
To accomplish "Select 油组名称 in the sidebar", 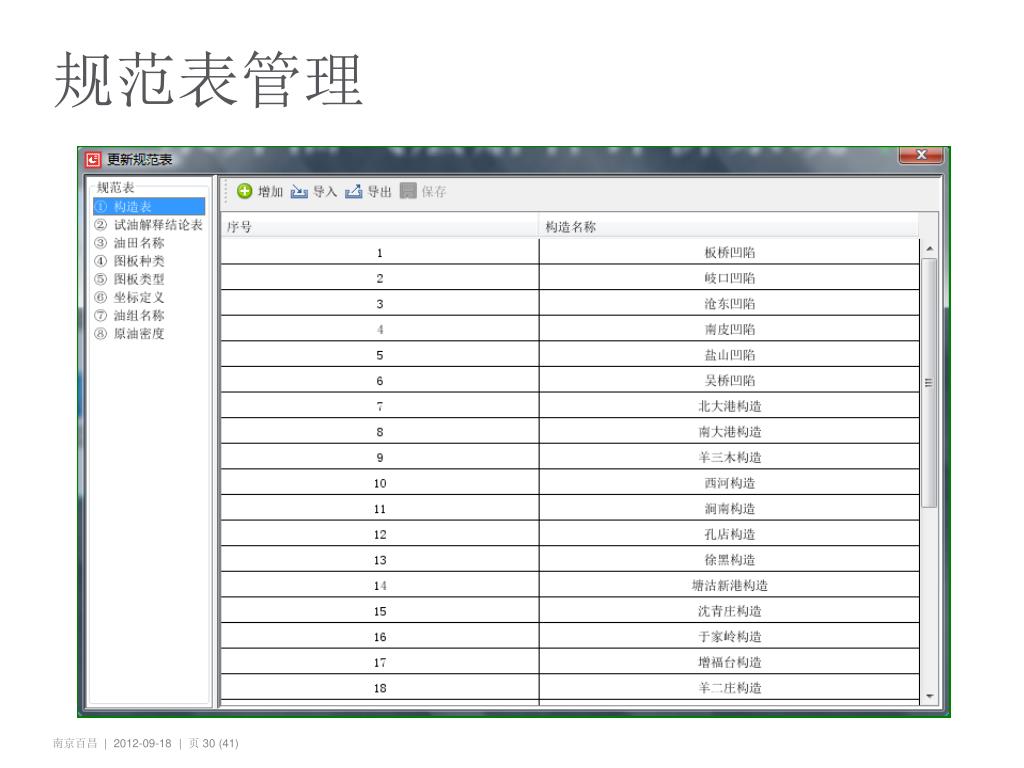I will coord(130,315).
